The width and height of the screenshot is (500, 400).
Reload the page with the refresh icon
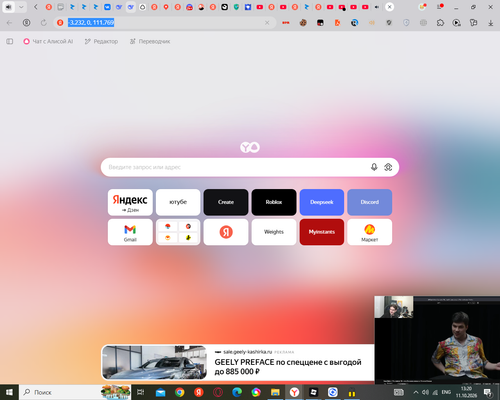[x=44, y=23]
